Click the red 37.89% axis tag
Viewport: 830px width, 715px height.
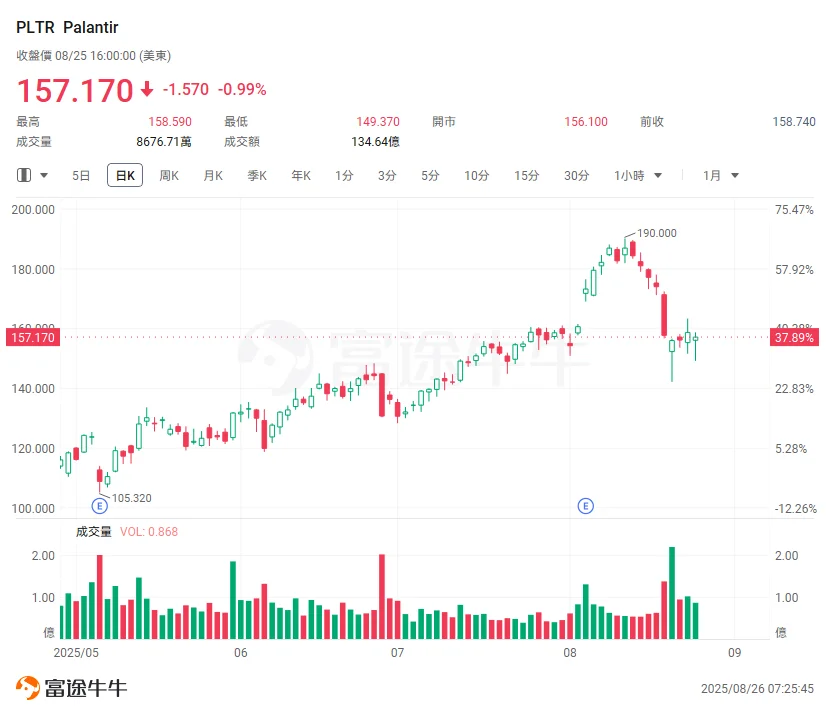coord(794,338)
